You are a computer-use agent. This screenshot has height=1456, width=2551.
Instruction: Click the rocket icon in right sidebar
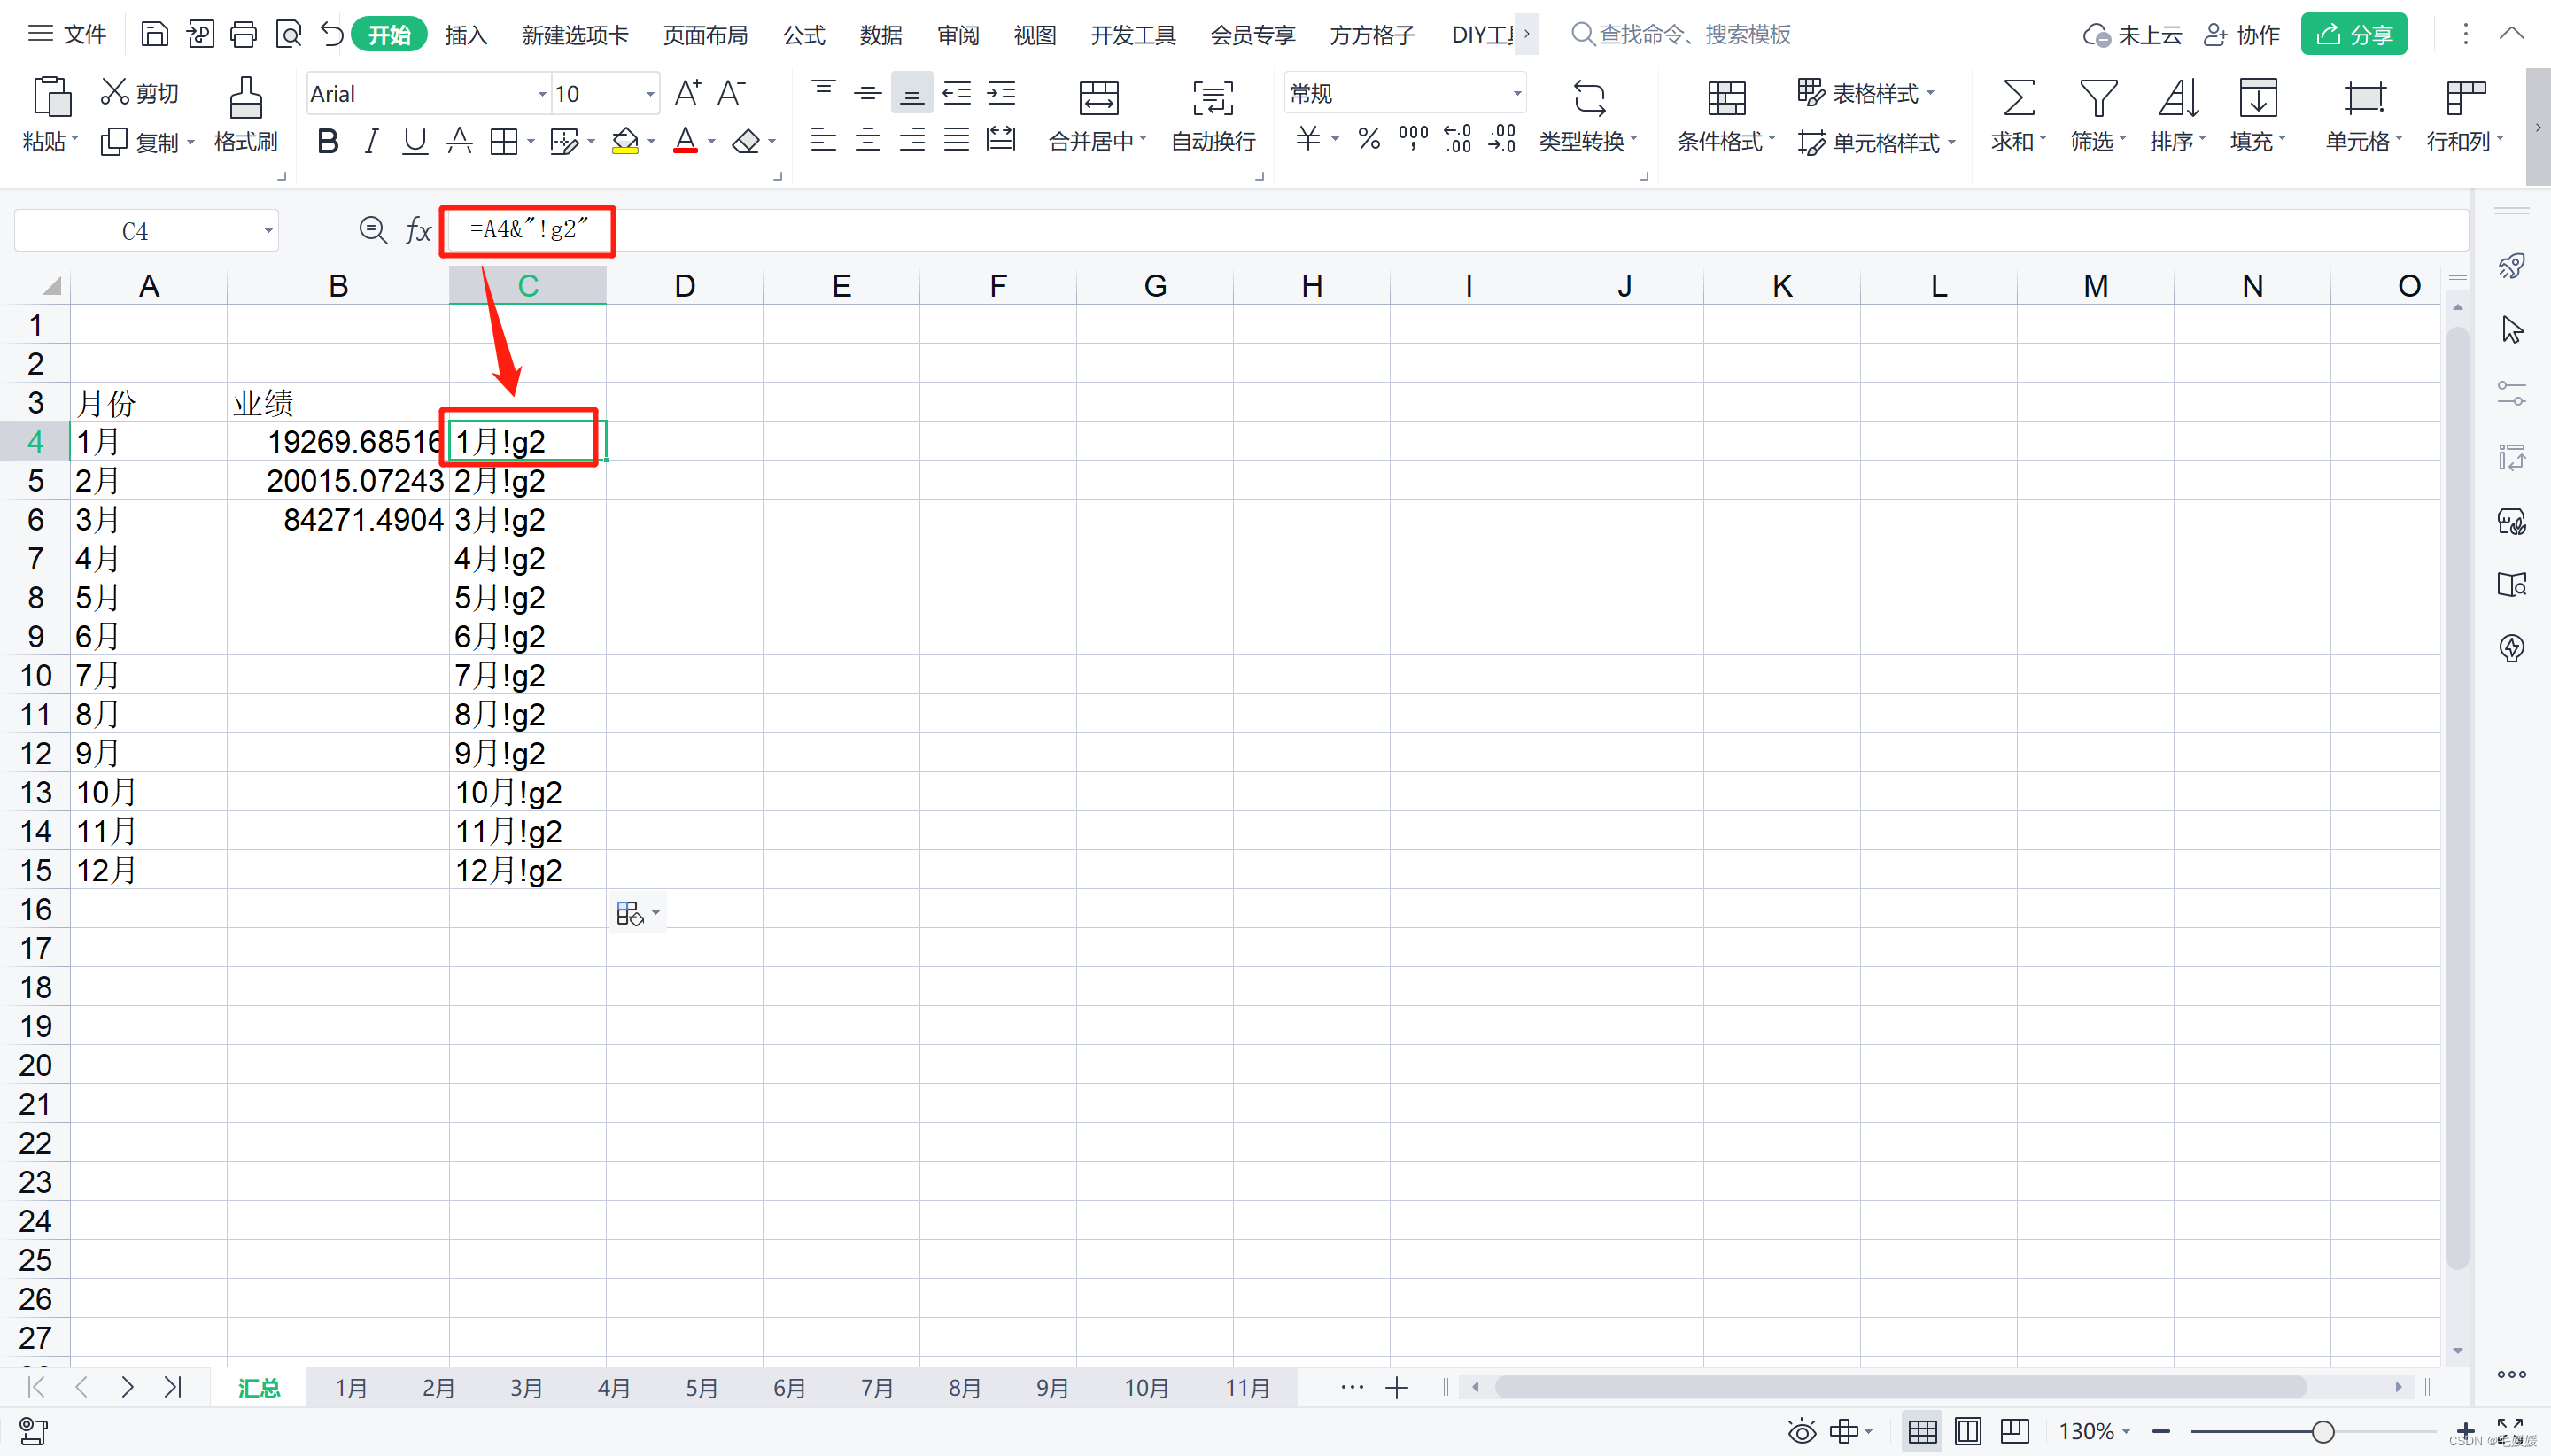pos(2511,266)
